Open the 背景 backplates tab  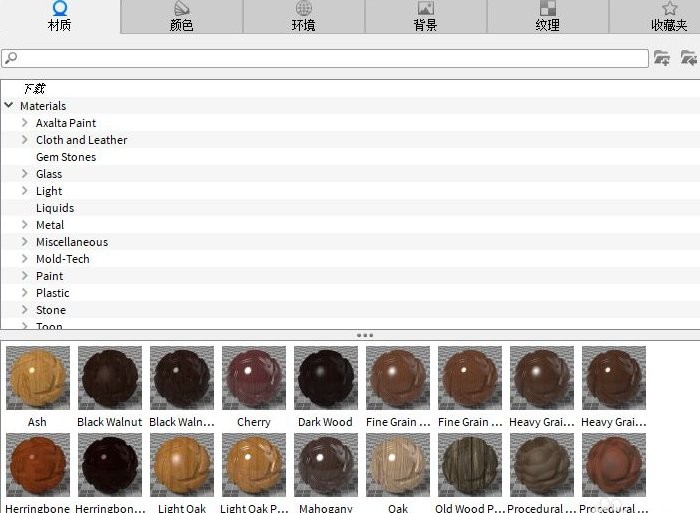click(425, 17)
